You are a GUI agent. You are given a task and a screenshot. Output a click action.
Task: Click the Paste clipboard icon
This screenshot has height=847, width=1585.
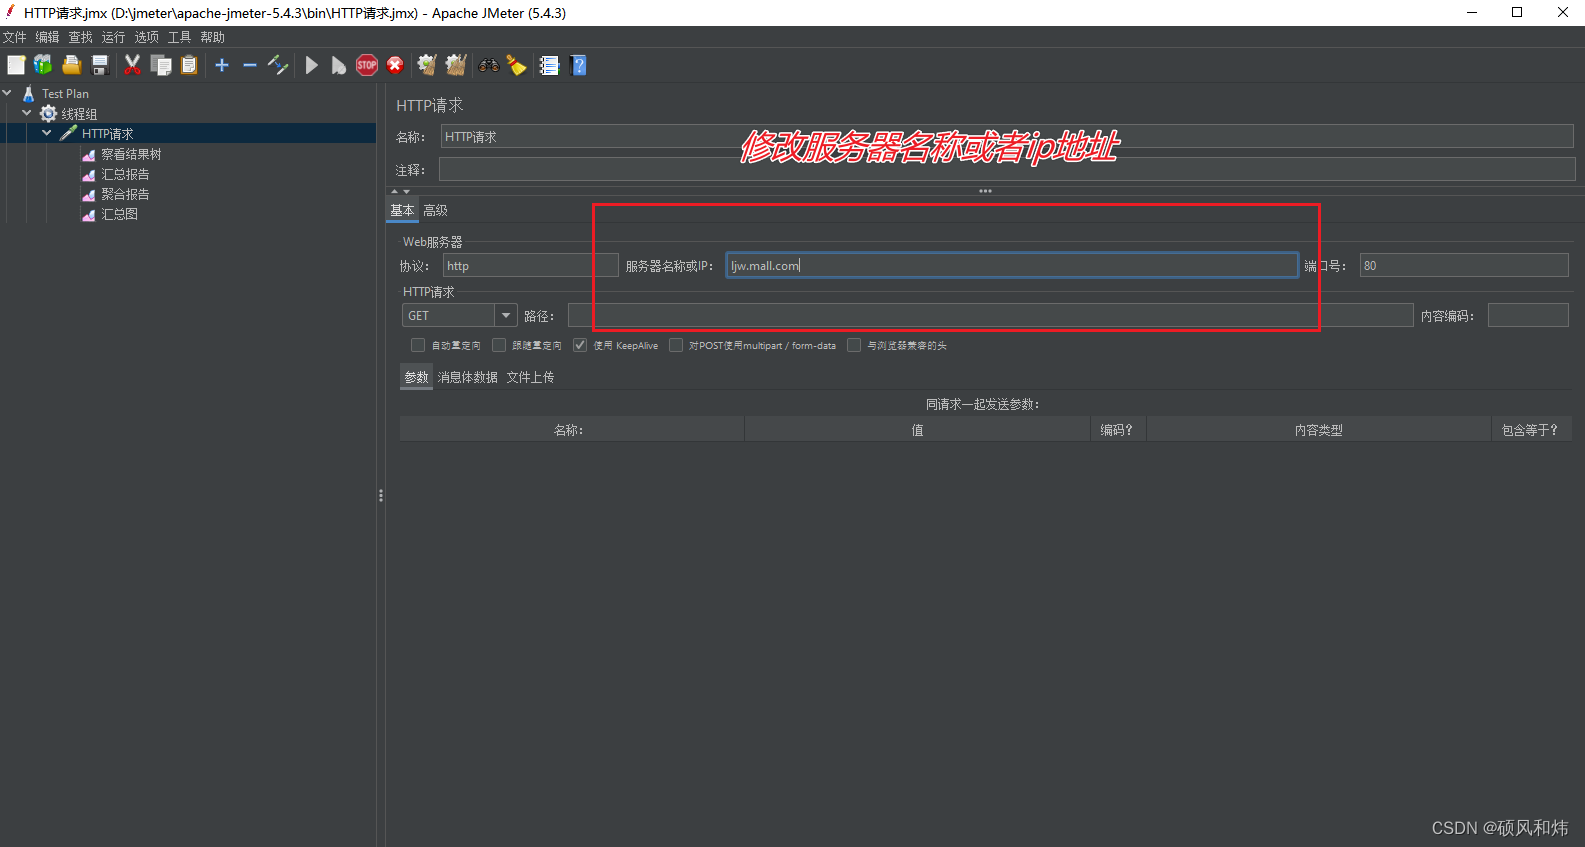pos(189,65)
